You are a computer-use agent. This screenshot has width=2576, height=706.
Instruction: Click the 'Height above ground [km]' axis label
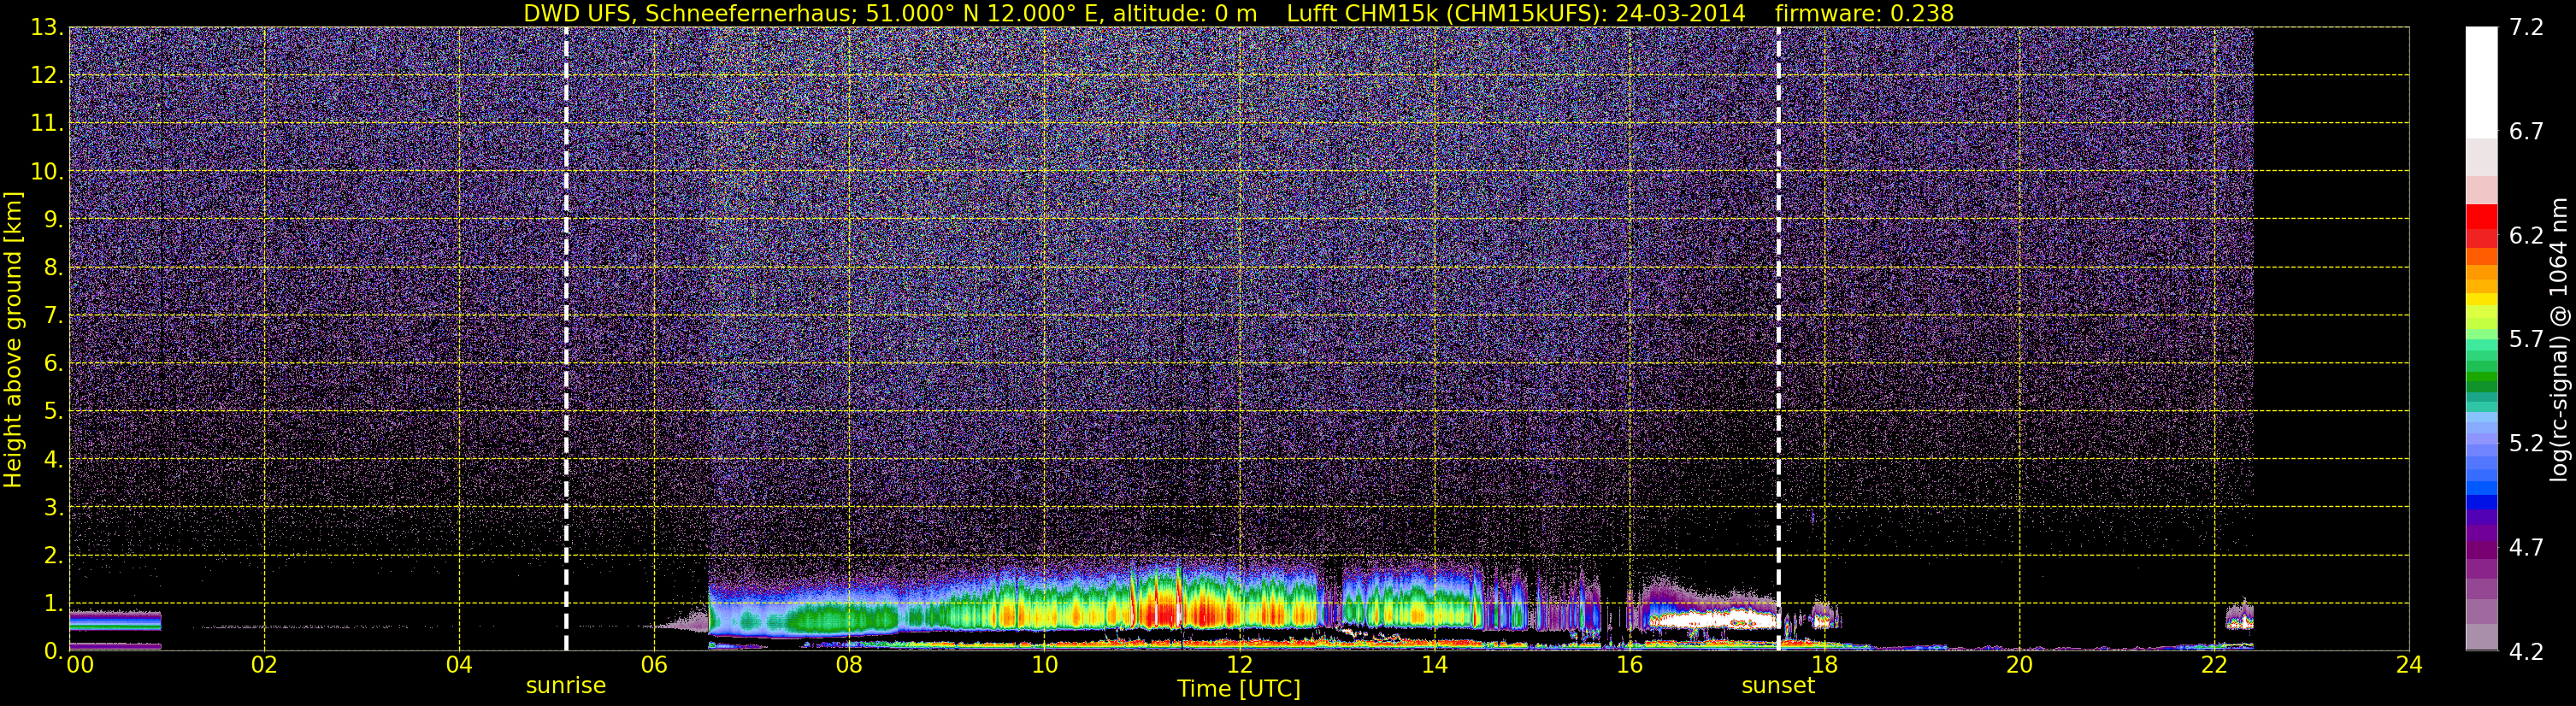(x=13, y=339)
